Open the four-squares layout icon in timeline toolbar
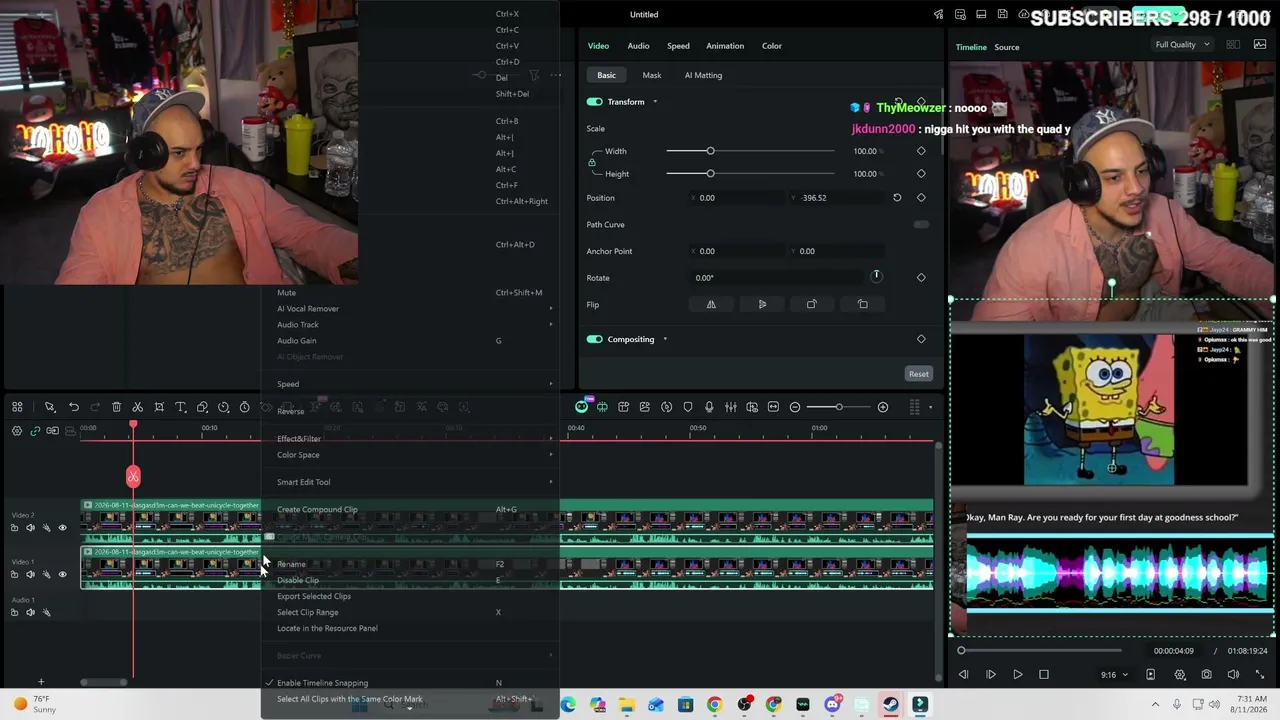This screenshot has width=1280, height=720. [x=17, y=407]
